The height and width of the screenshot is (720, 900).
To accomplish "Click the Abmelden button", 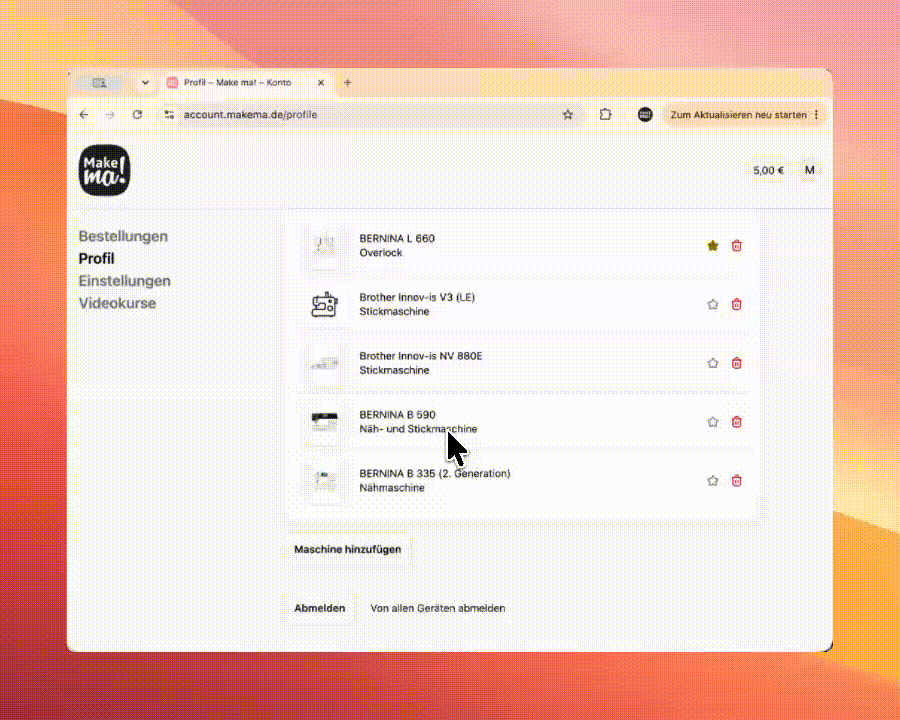I will pos(320,608).
